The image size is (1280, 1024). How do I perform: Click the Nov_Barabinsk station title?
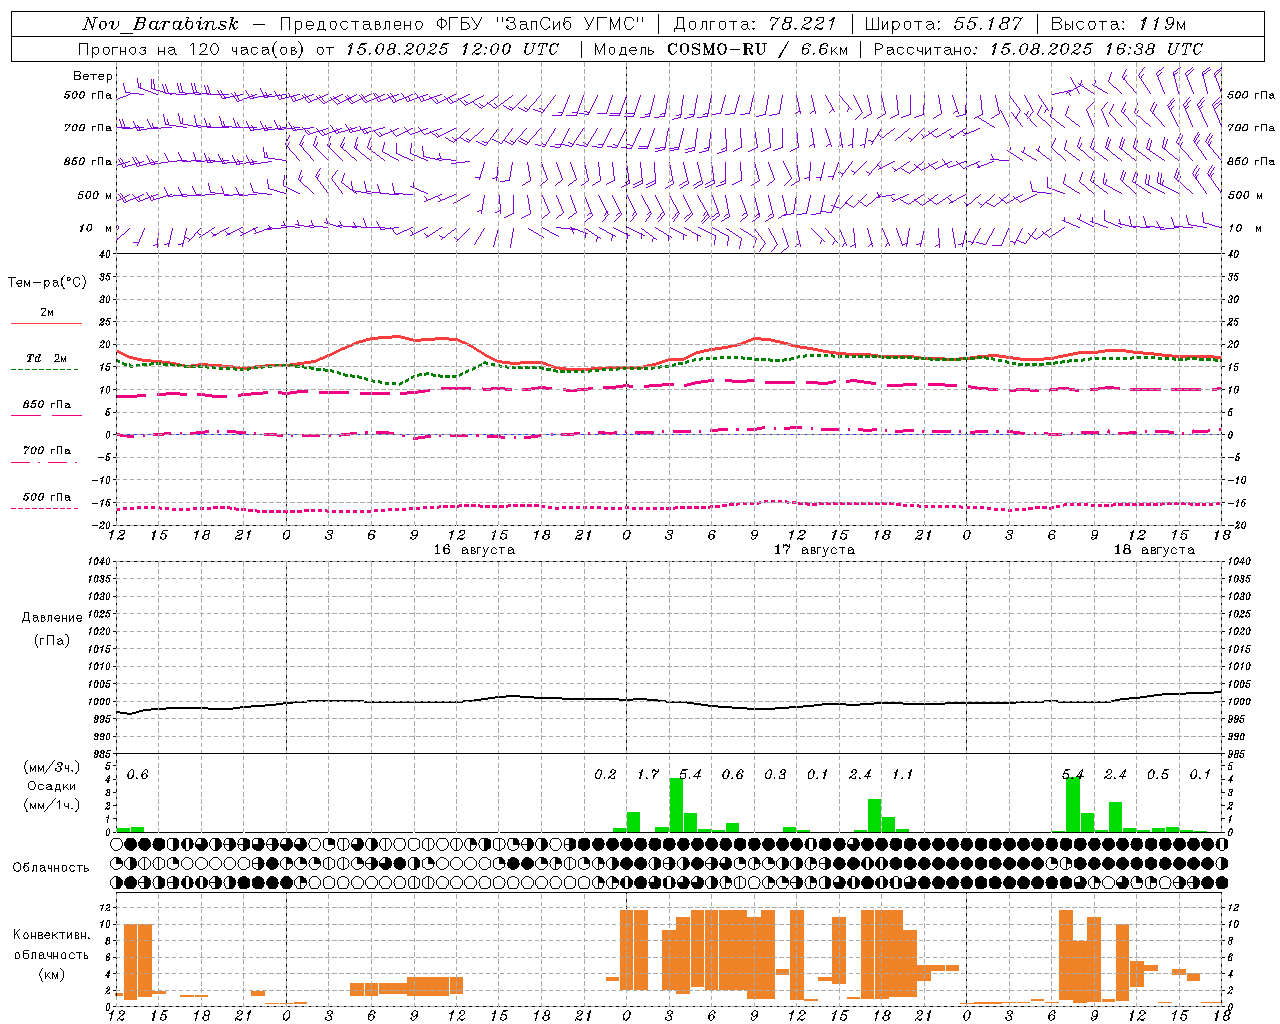161,24
